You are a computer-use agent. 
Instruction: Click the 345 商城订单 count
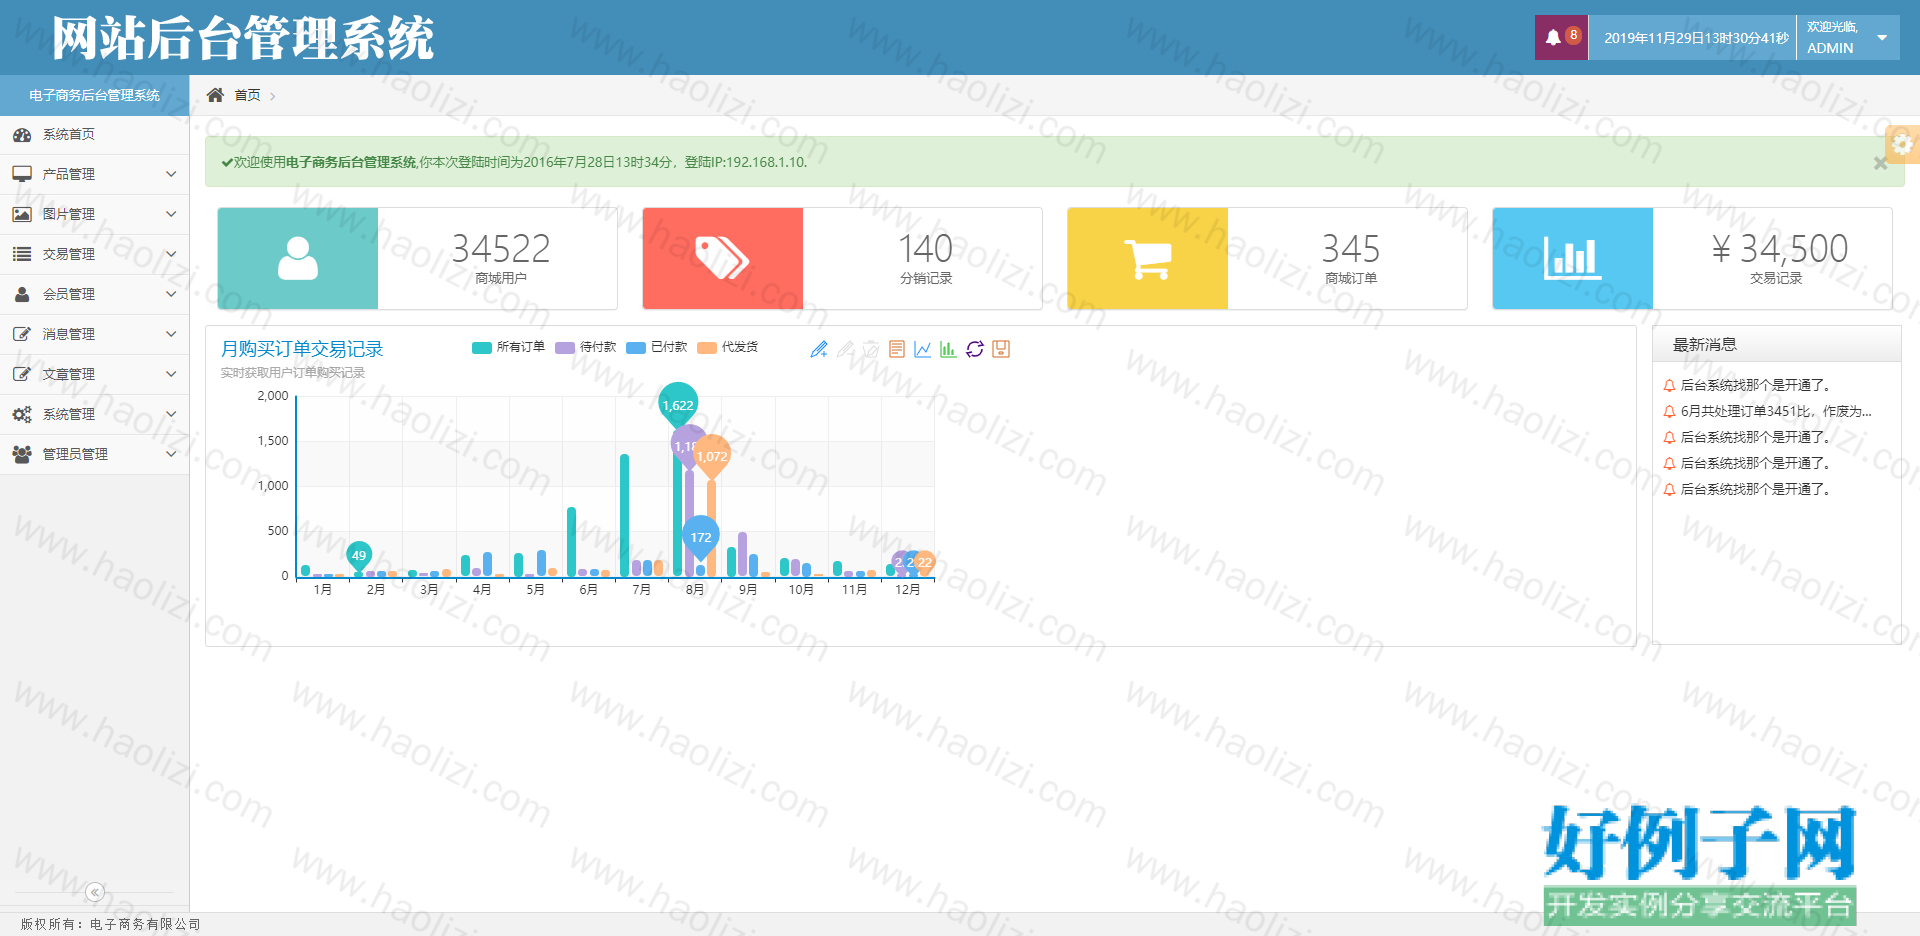(x=1351, y=248)
